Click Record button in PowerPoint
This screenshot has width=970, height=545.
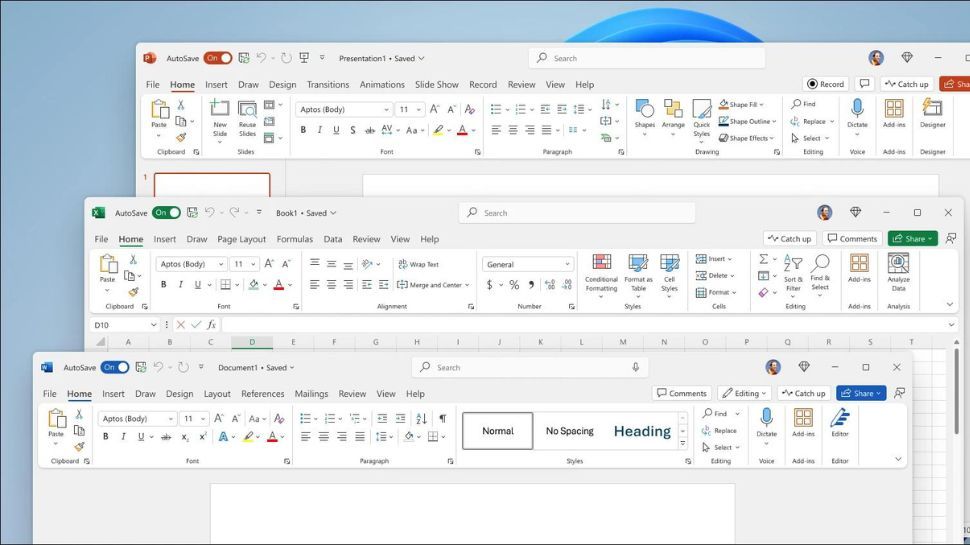pyautogui.click(x=826, y=84)
